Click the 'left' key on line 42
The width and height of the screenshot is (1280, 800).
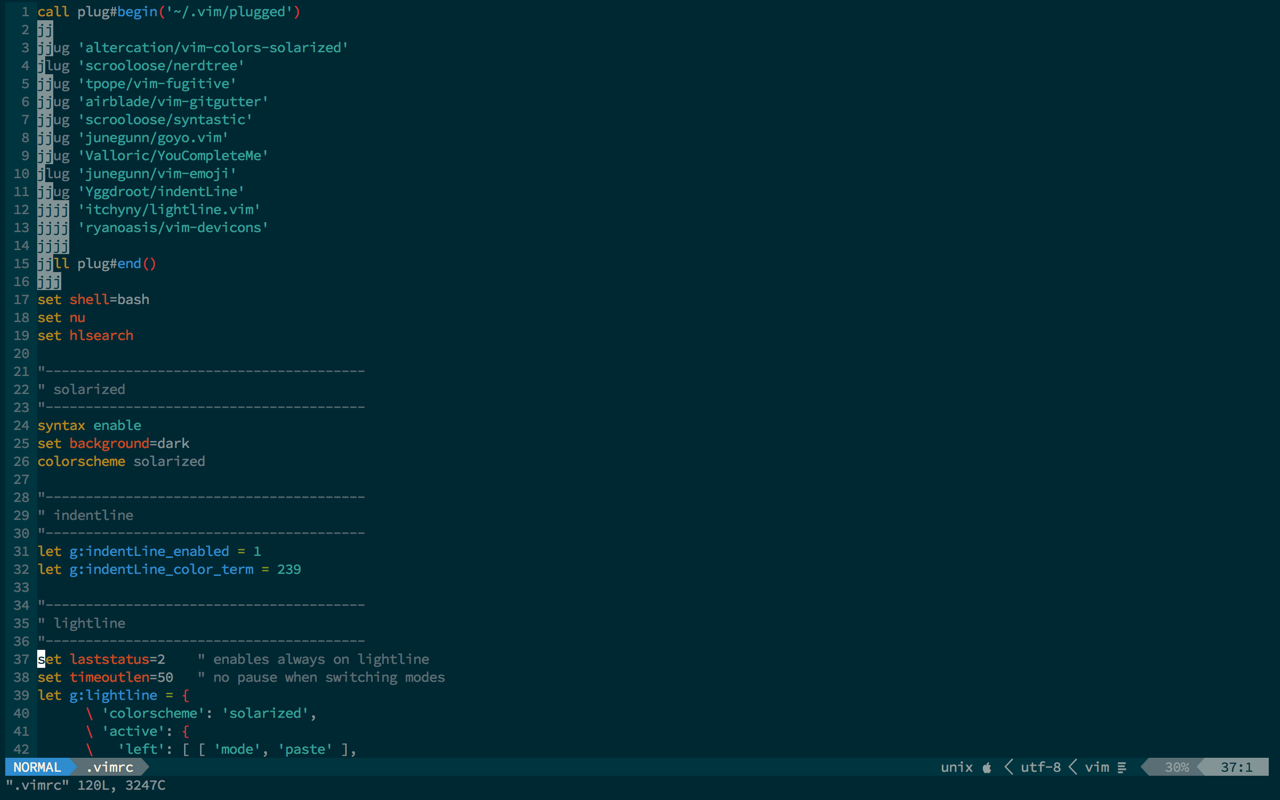coord(142,749)
